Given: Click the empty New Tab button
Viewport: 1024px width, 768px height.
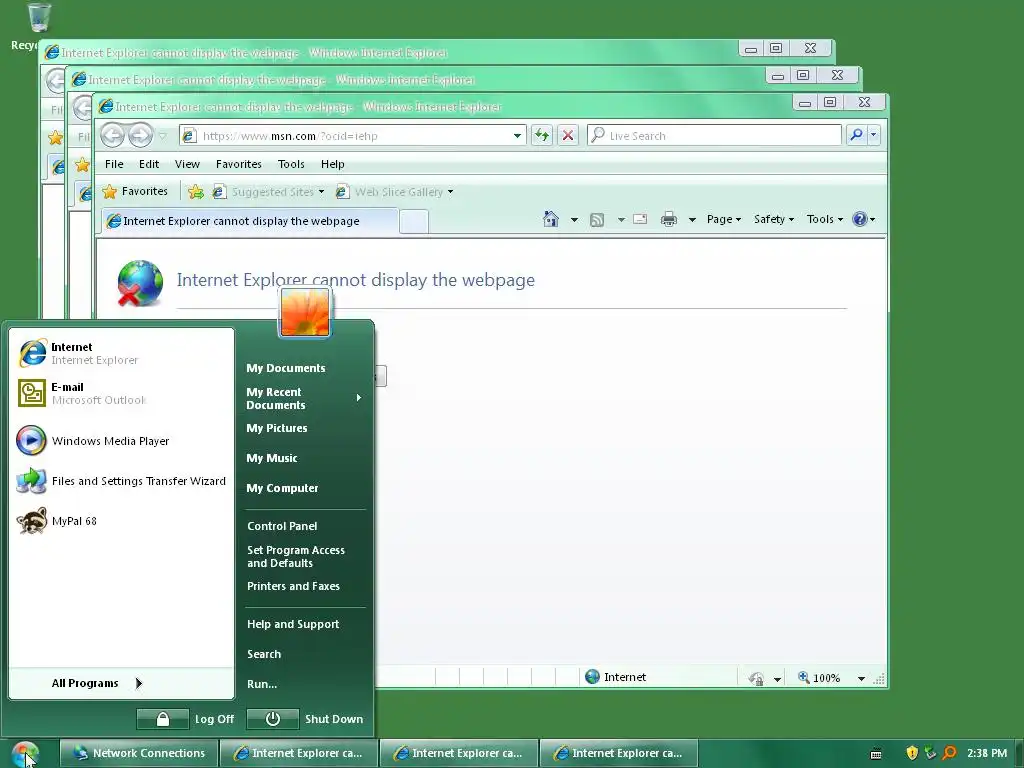Looking at the screenshot, I should click(414, 221).
